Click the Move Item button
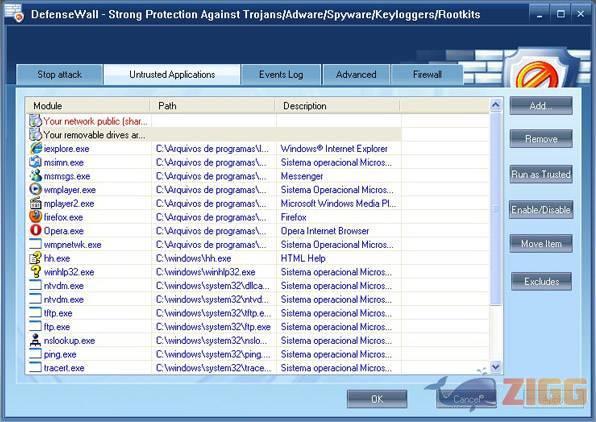 (541, 244)
